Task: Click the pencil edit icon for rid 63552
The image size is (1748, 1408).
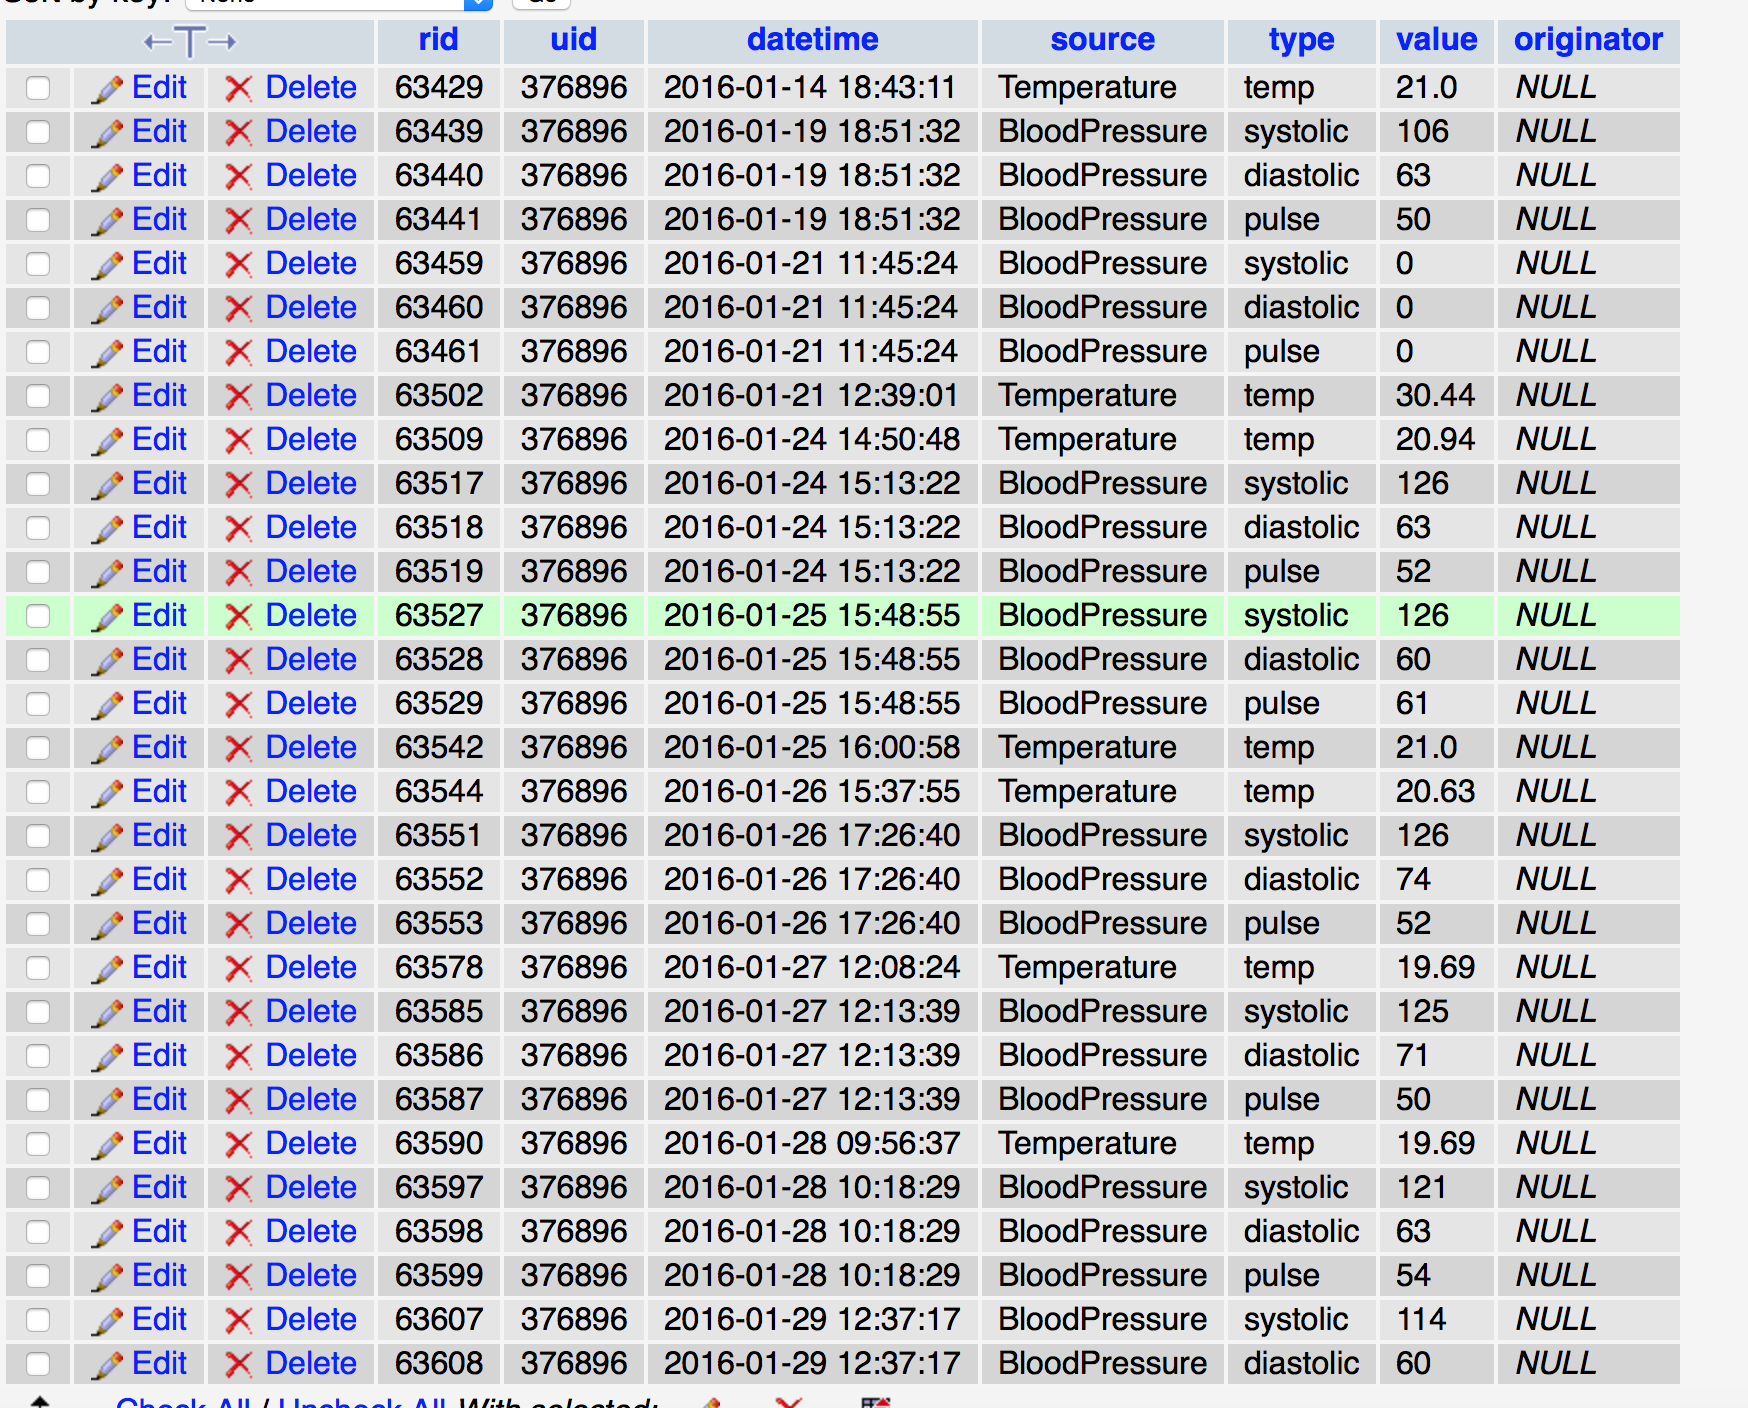Action: [107, 881]
